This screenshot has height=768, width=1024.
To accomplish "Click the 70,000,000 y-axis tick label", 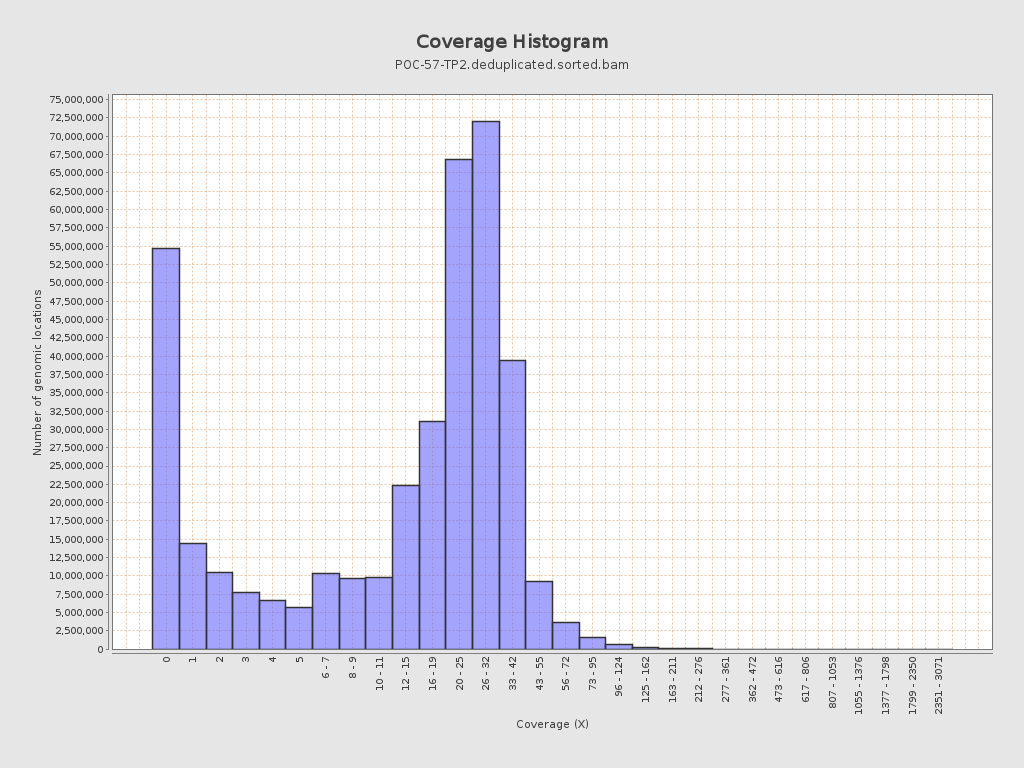I will tap(76, 136).
